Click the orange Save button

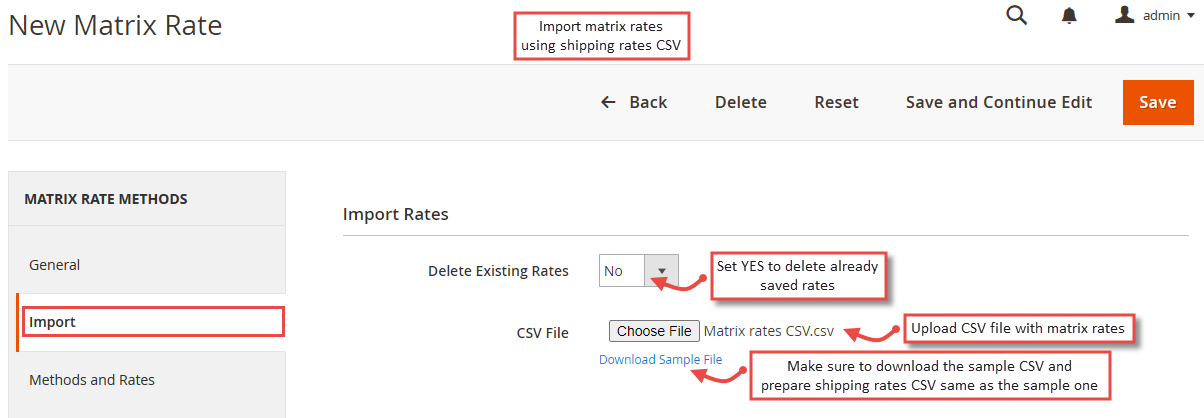[1158, 102]
